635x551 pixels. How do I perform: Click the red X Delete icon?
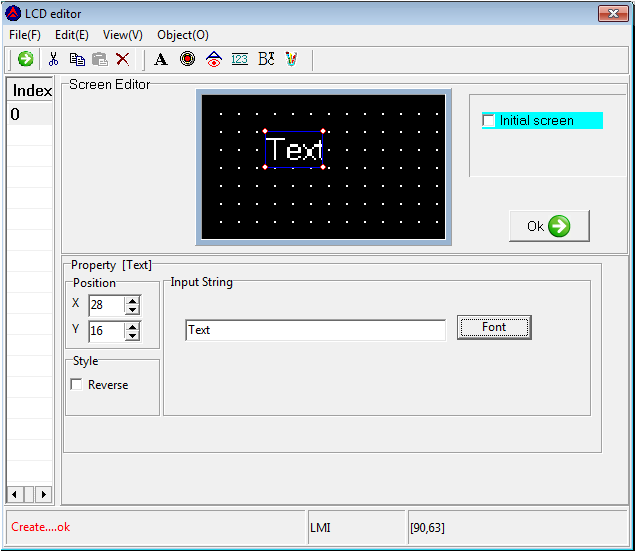(x=123, y=59)
